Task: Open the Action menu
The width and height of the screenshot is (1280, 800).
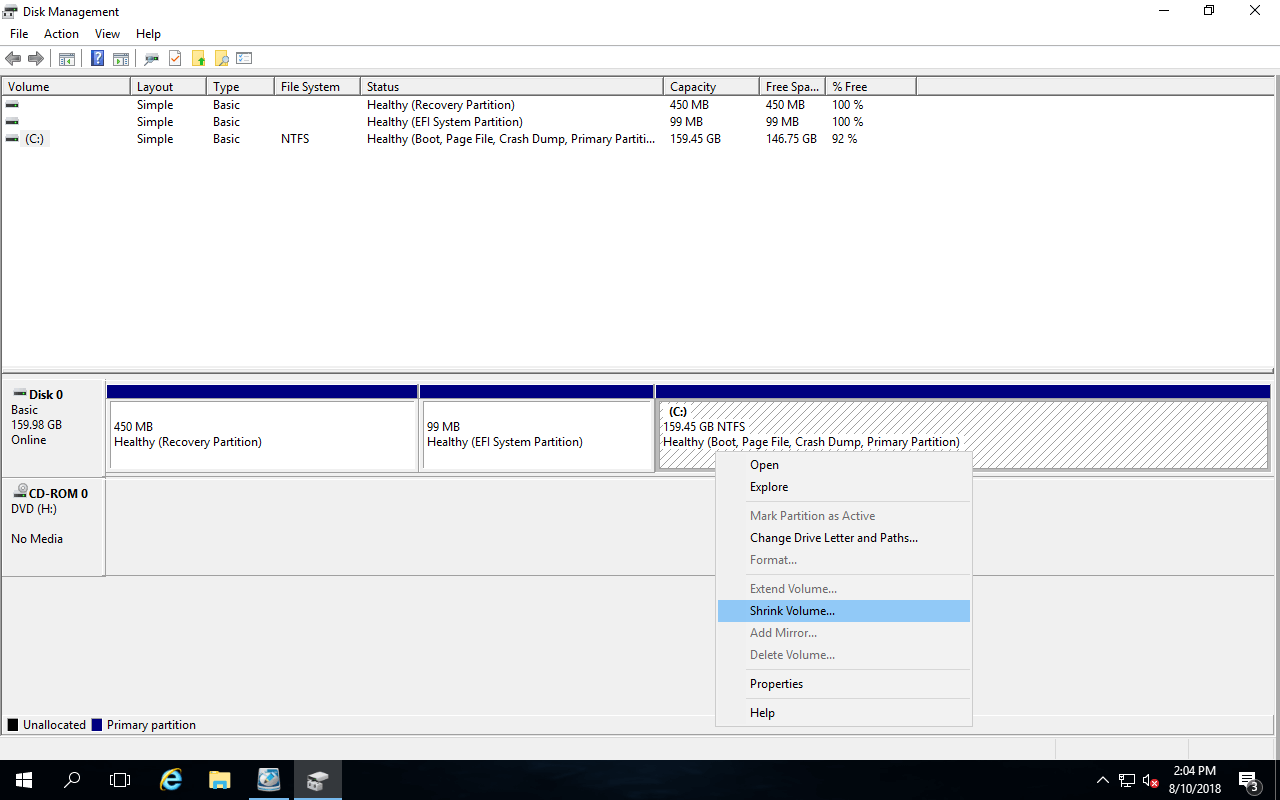Action: pos(61,34)
